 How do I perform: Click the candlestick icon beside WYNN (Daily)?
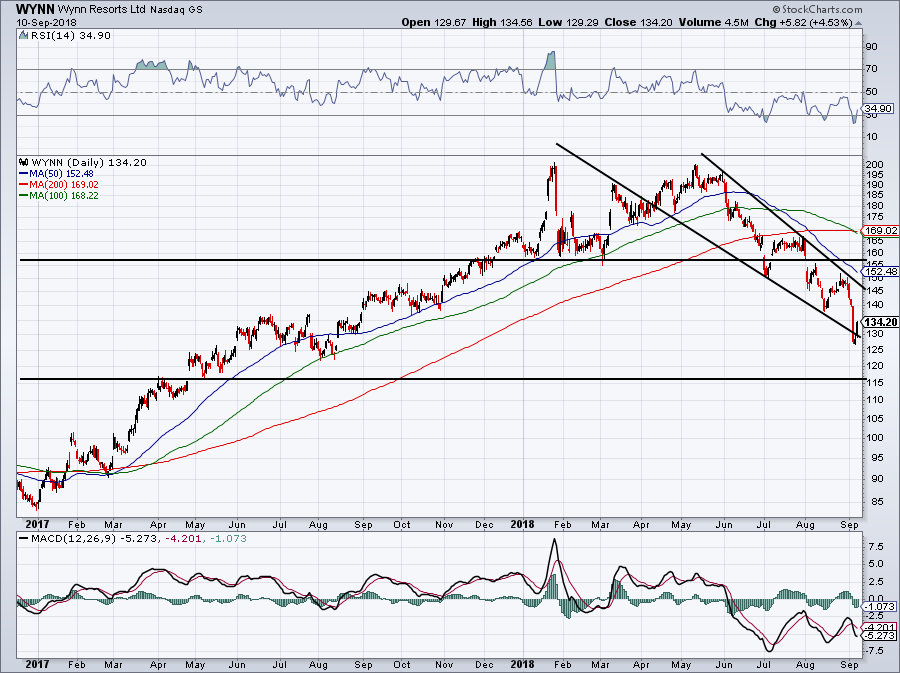click(22, 161)
